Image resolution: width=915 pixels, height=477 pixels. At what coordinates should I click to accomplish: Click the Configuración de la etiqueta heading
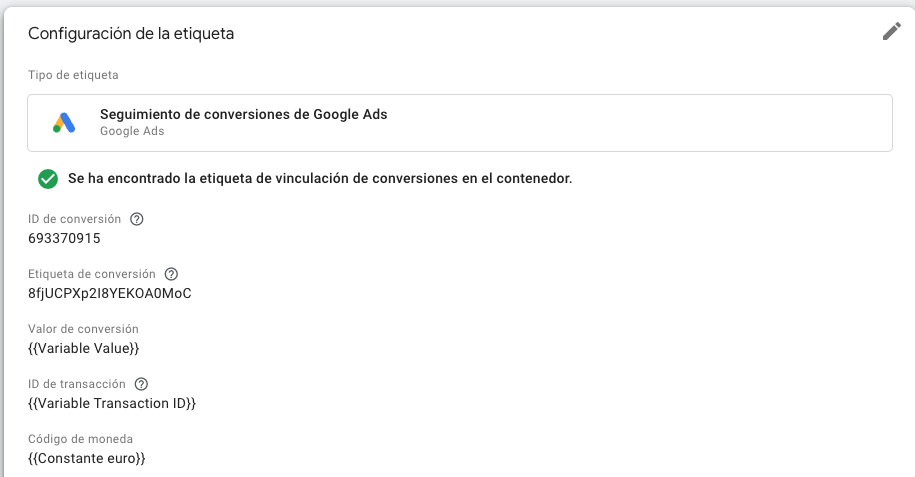[131, 34]
